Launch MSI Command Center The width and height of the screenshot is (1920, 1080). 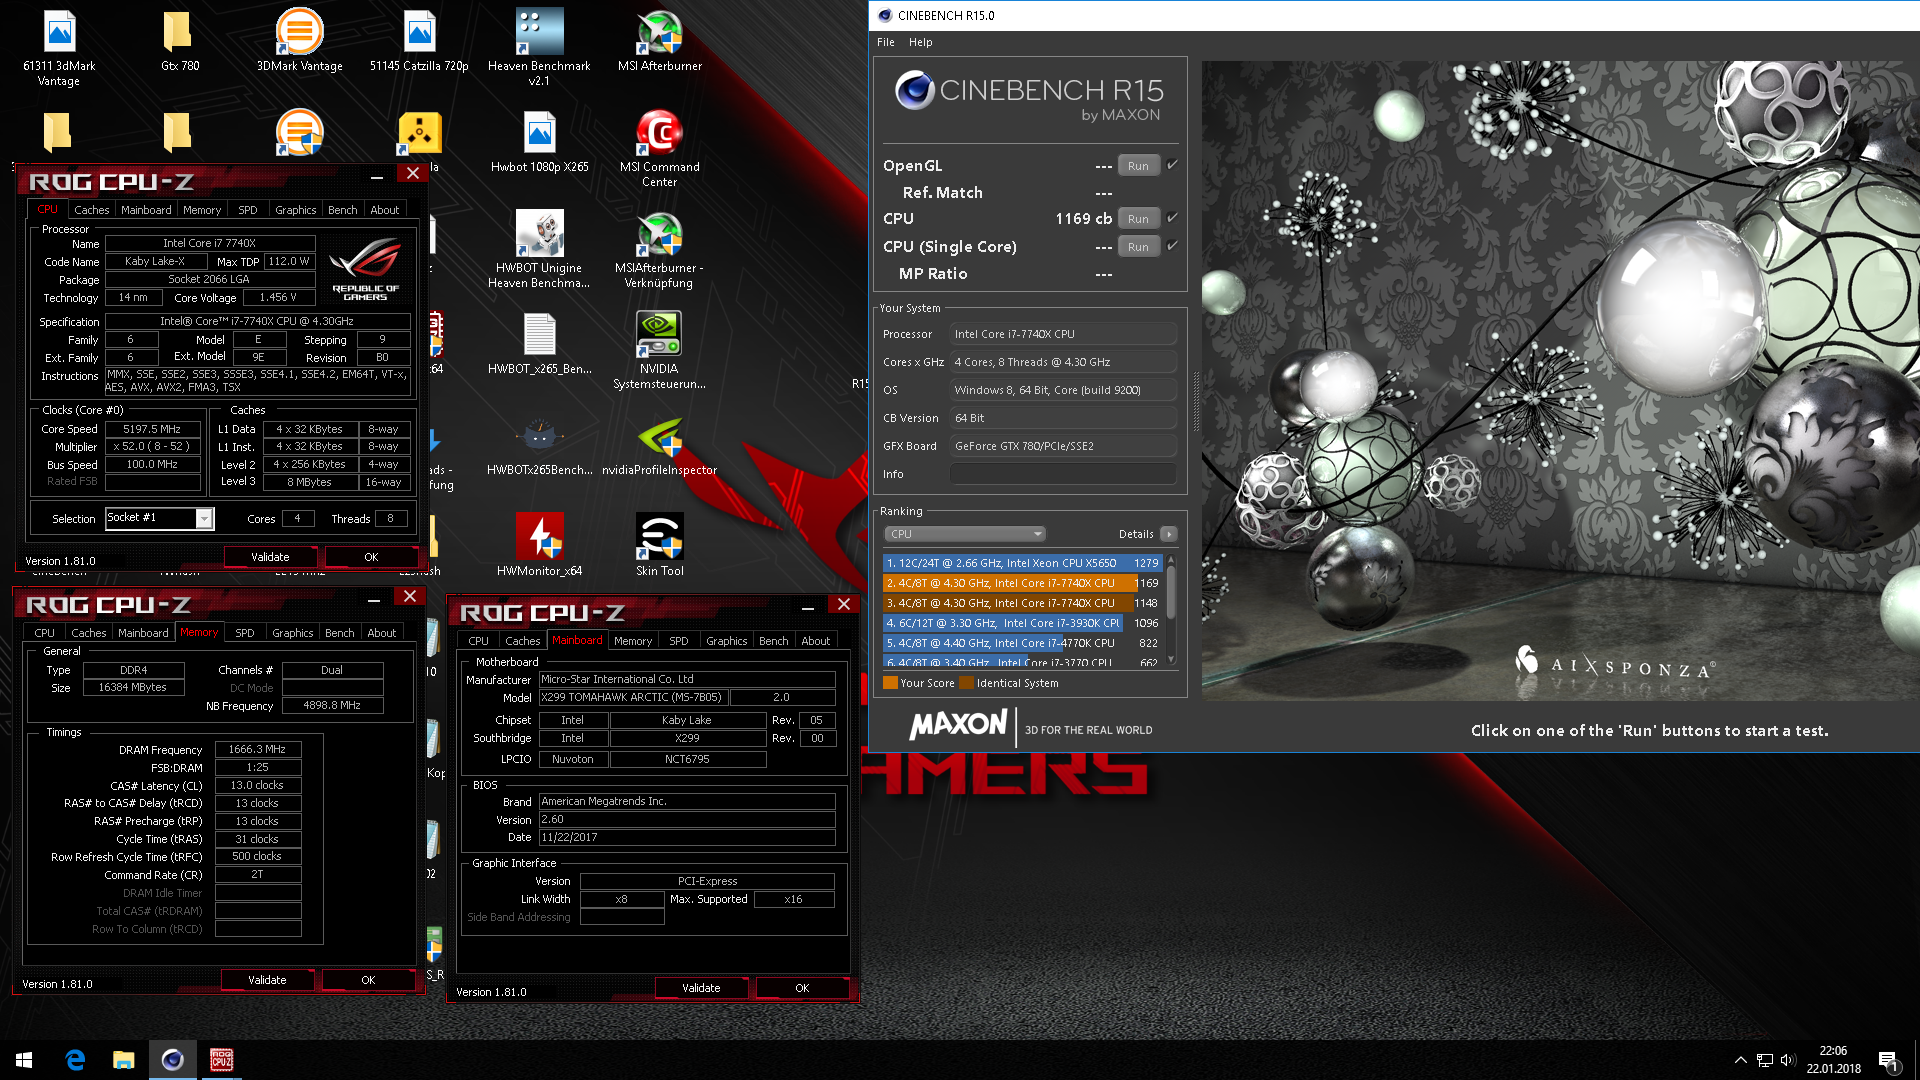click(x=659, y=148)
